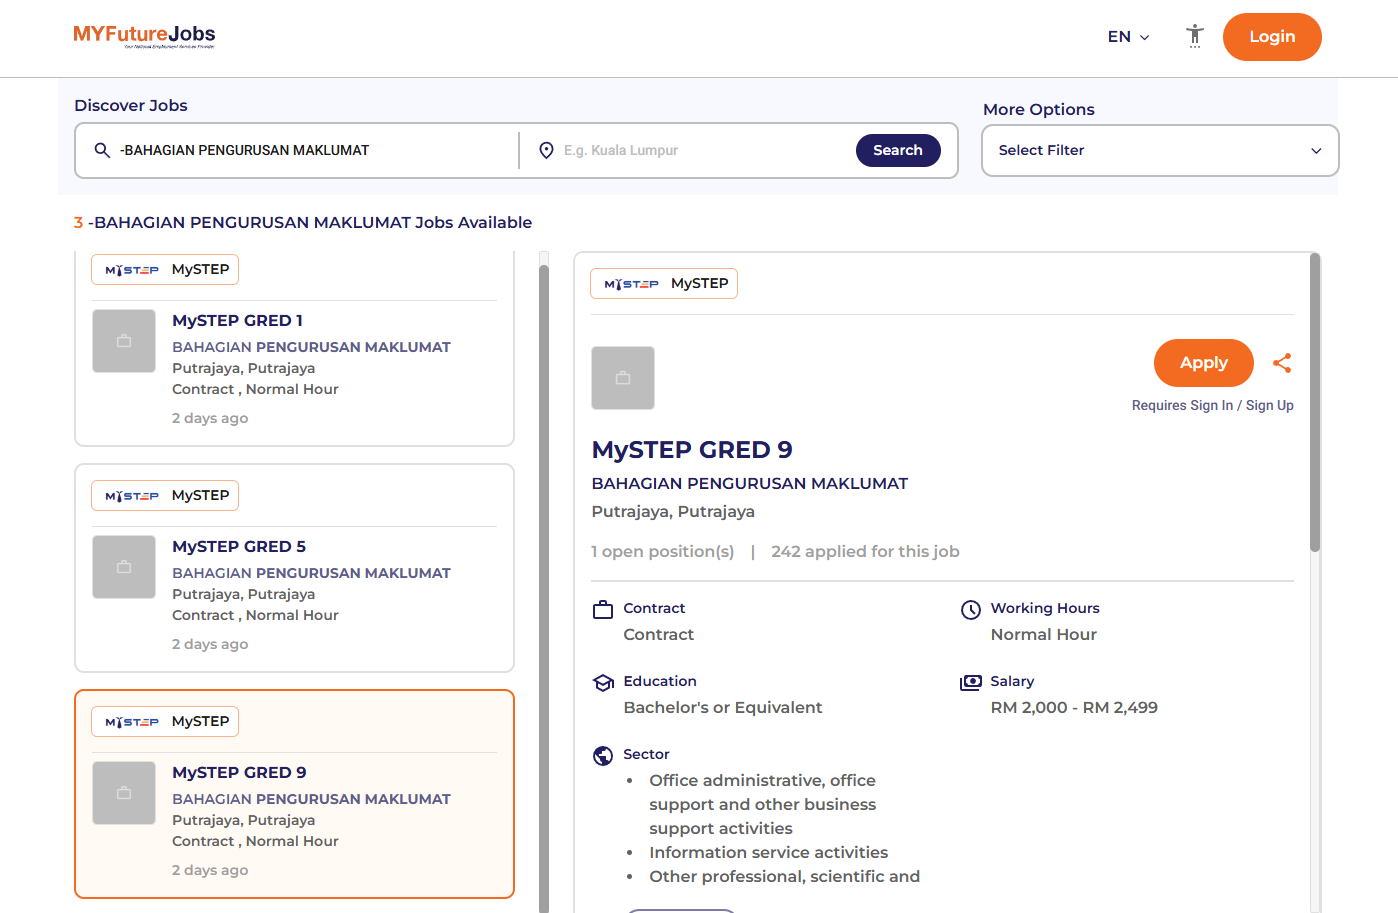Image resolution: width=1398 pixels, height=913 pixels.
Task: Click the jobs available results heading
Action: coord(303,223)
